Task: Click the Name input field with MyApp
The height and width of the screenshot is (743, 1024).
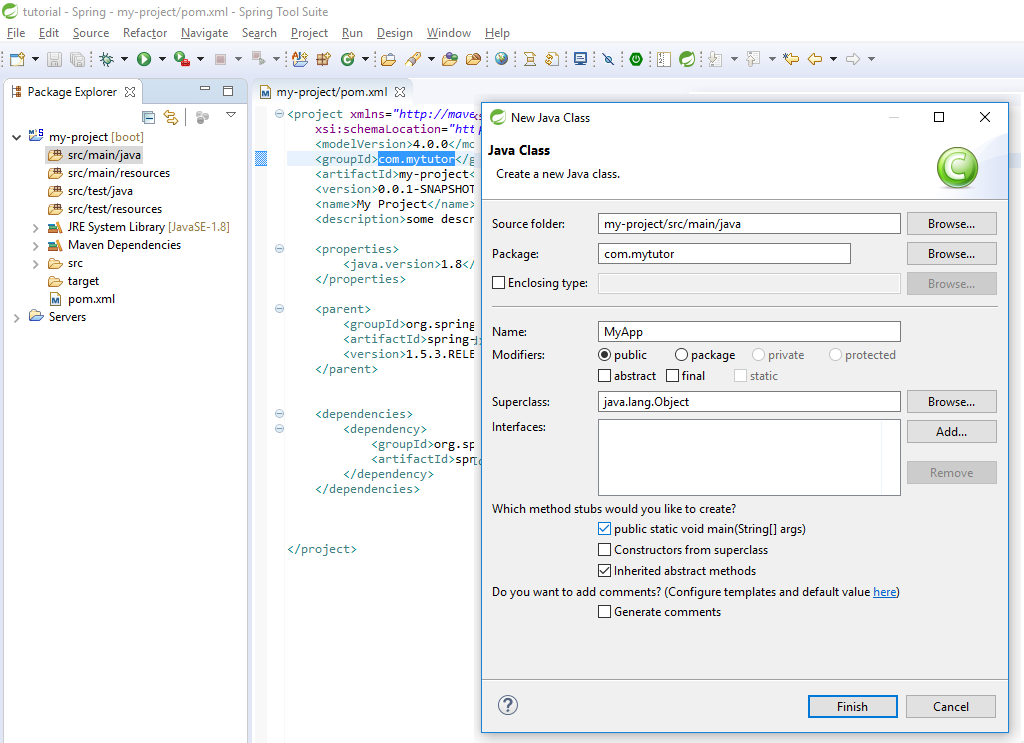Action: tap(749, 332)
